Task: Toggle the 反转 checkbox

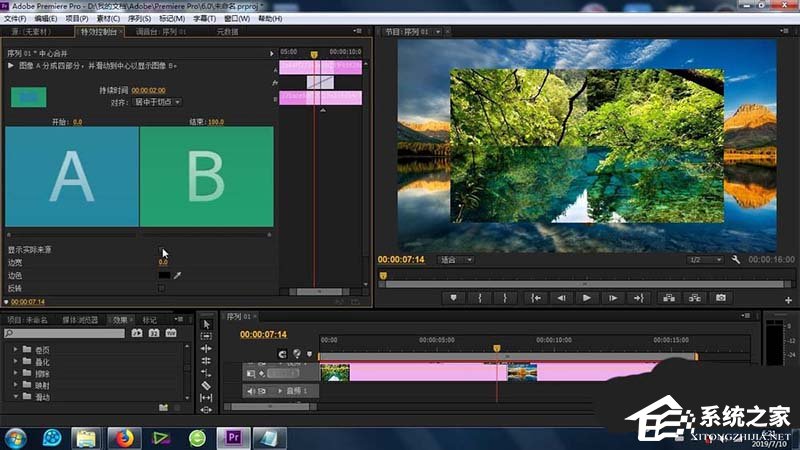Action: tap(162, 288)
